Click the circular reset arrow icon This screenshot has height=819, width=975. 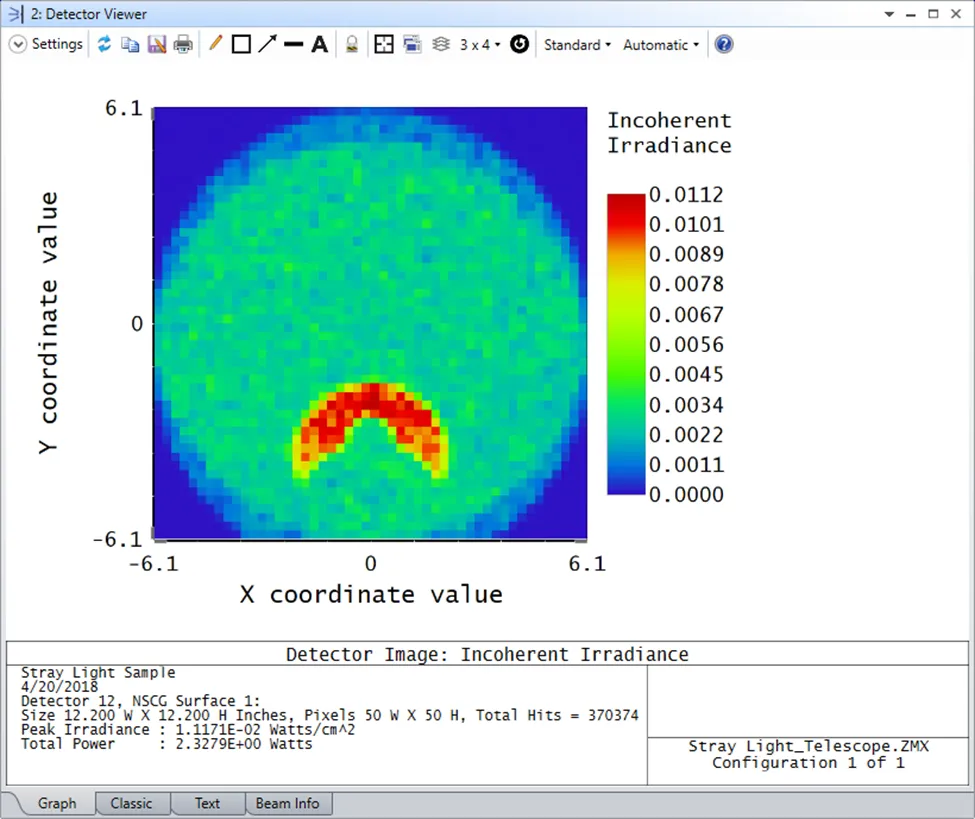click(x=519, y=45)
